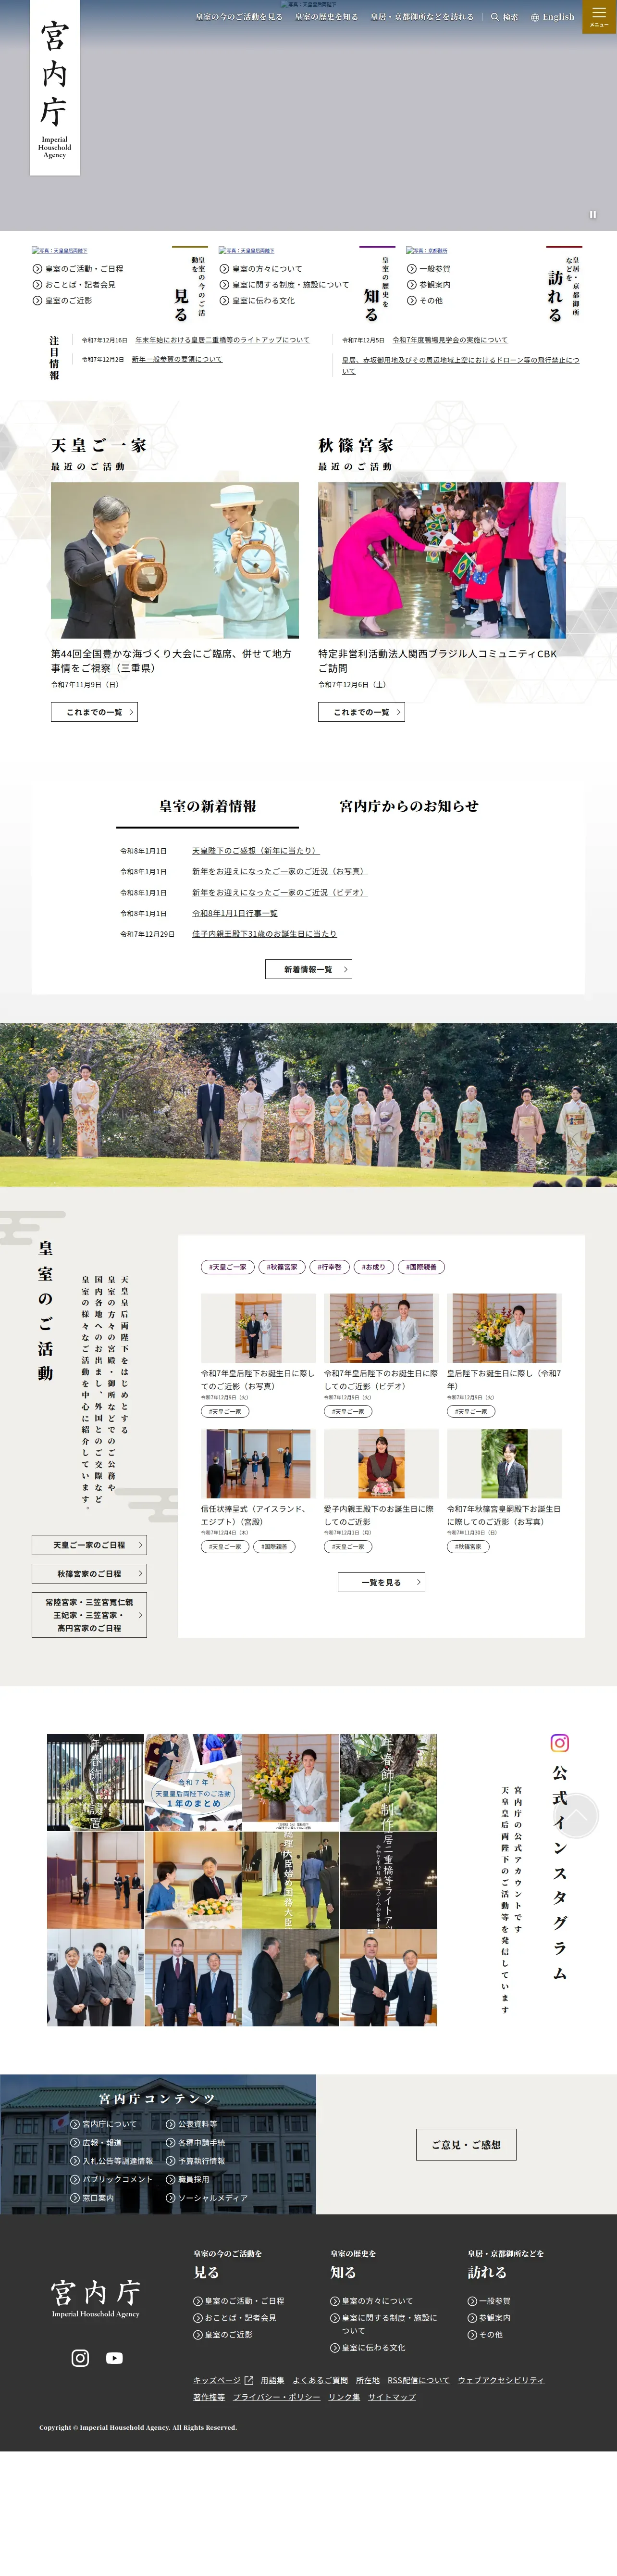Open 天皇陛下のご感想（新年に当たり） news item
This screenshot has width=617, height=2576.
[x=255, y=851]
